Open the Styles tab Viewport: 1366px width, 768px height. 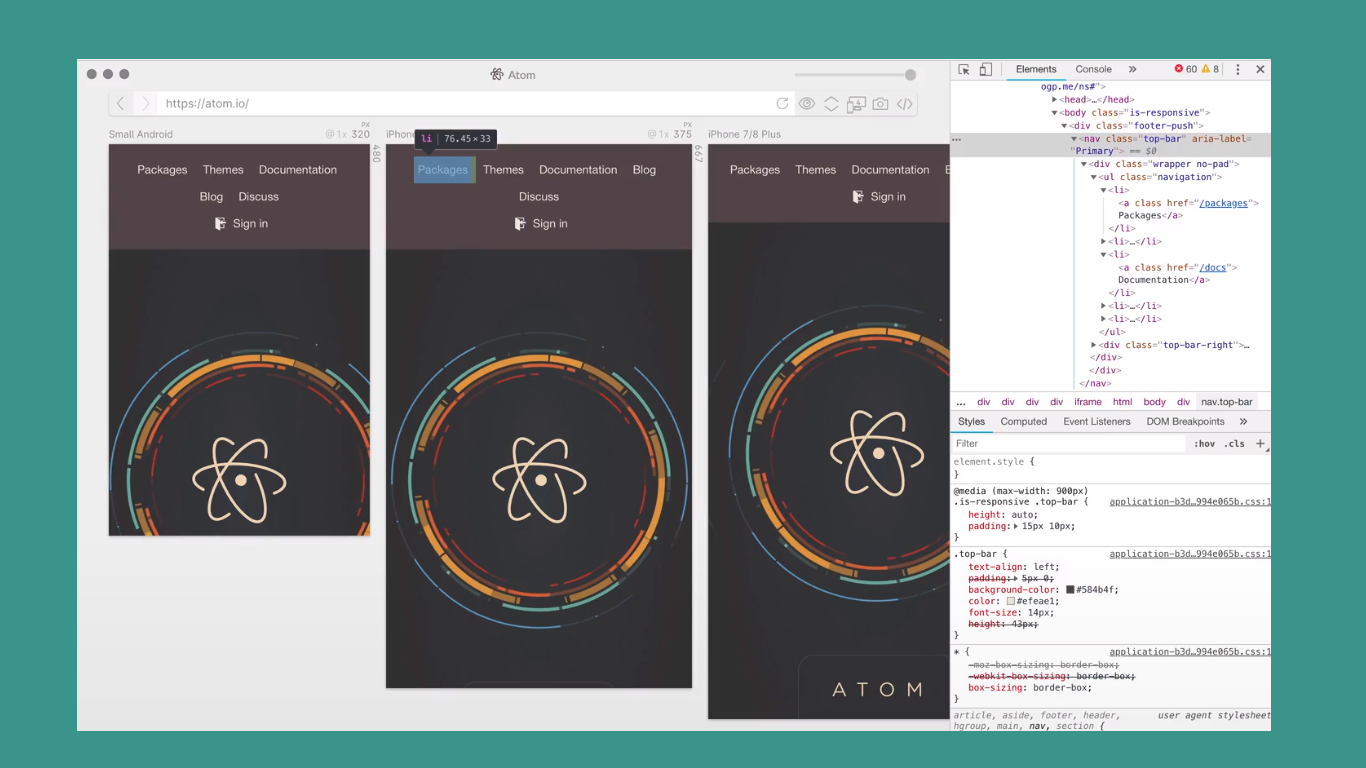coord(971,422)
